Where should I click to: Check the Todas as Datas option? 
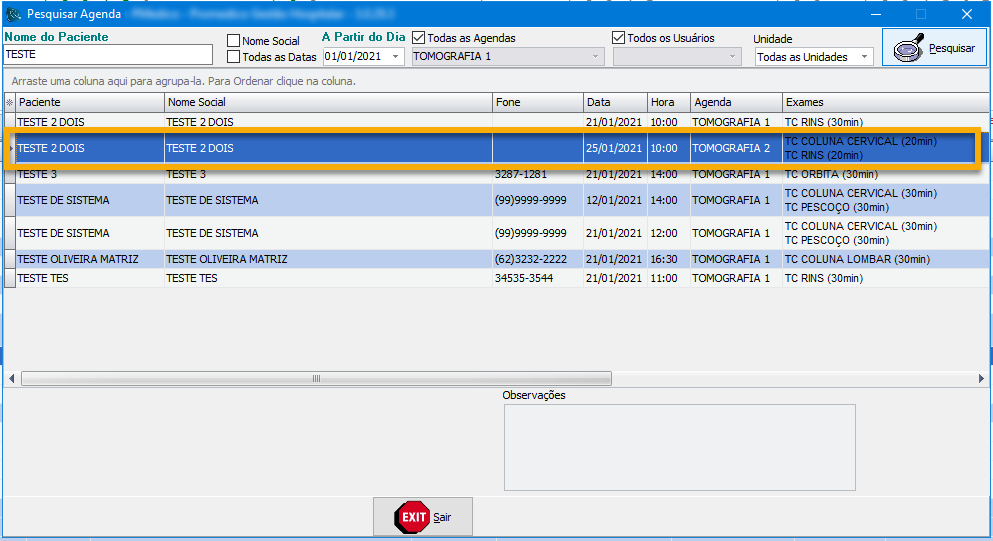pyautogui.click(x=234, y=57)
